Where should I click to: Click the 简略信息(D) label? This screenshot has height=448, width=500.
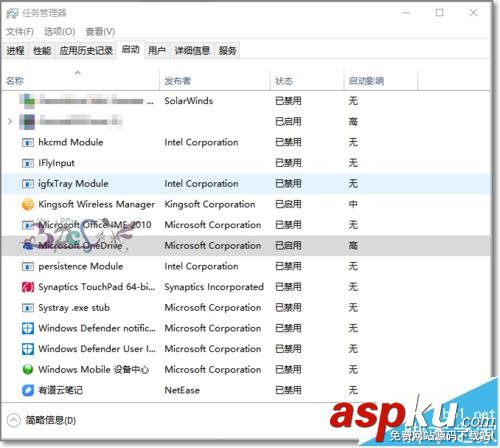coord(51,421)
